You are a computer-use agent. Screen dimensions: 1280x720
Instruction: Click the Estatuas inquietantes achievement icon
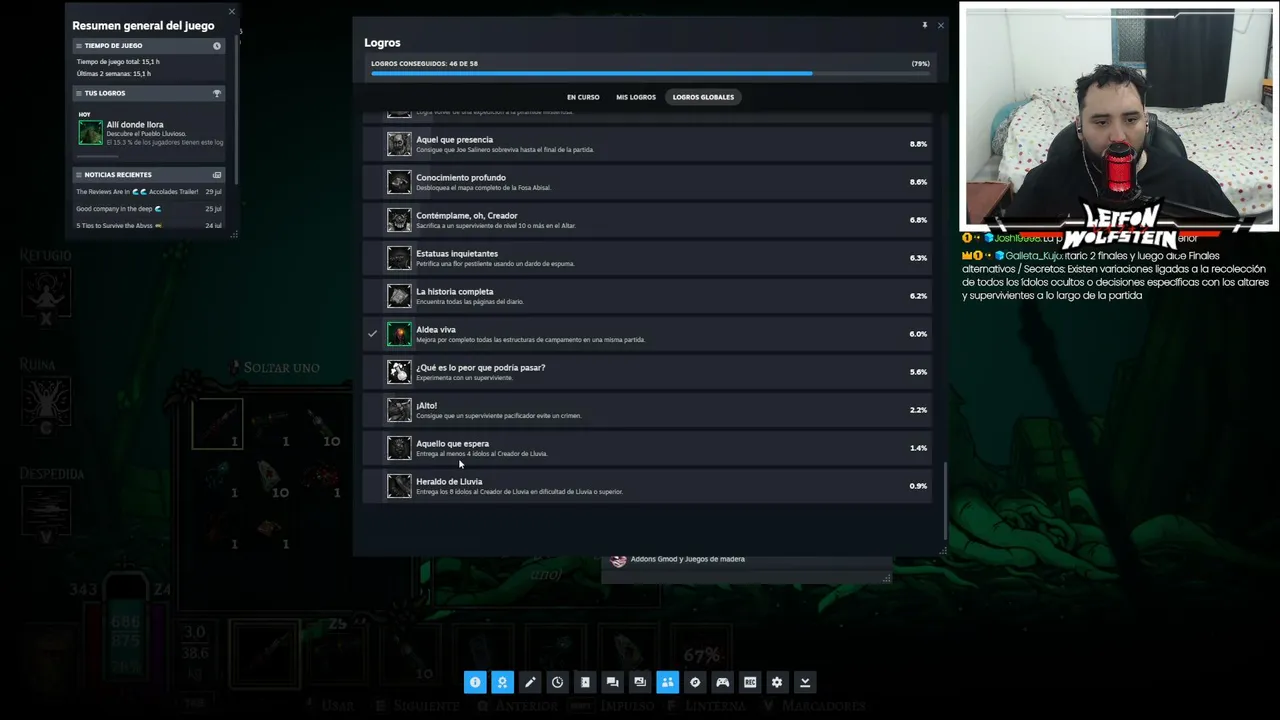(x=399, y=258)
